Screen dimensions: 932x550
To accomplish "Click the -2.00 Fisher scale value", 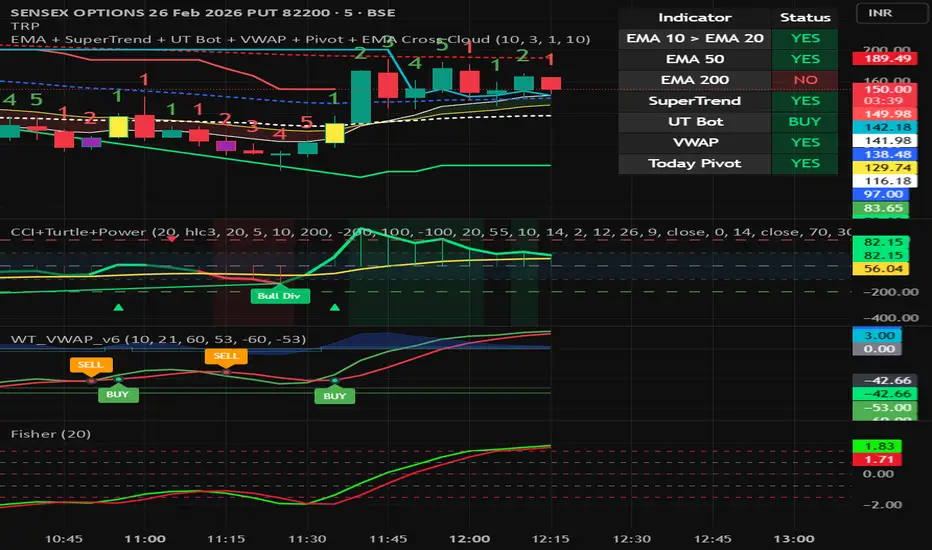I will coord(882,505).
